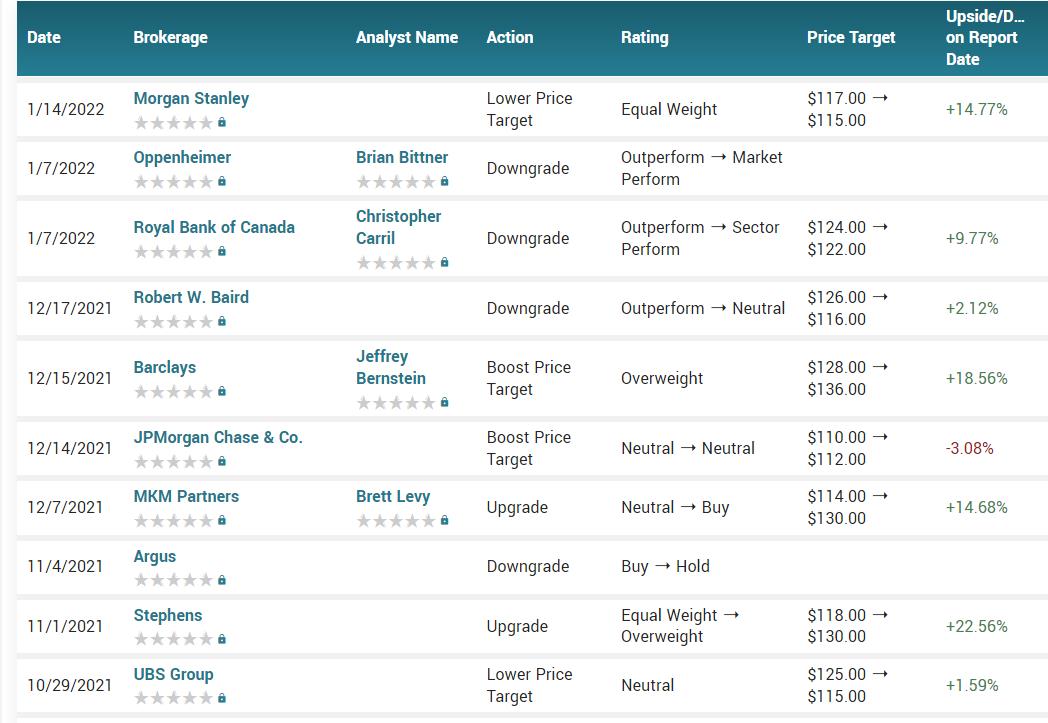1048x723 pixels.
Task: Select the 1/14/2022 date cell
Action: [x=66, y=110]
